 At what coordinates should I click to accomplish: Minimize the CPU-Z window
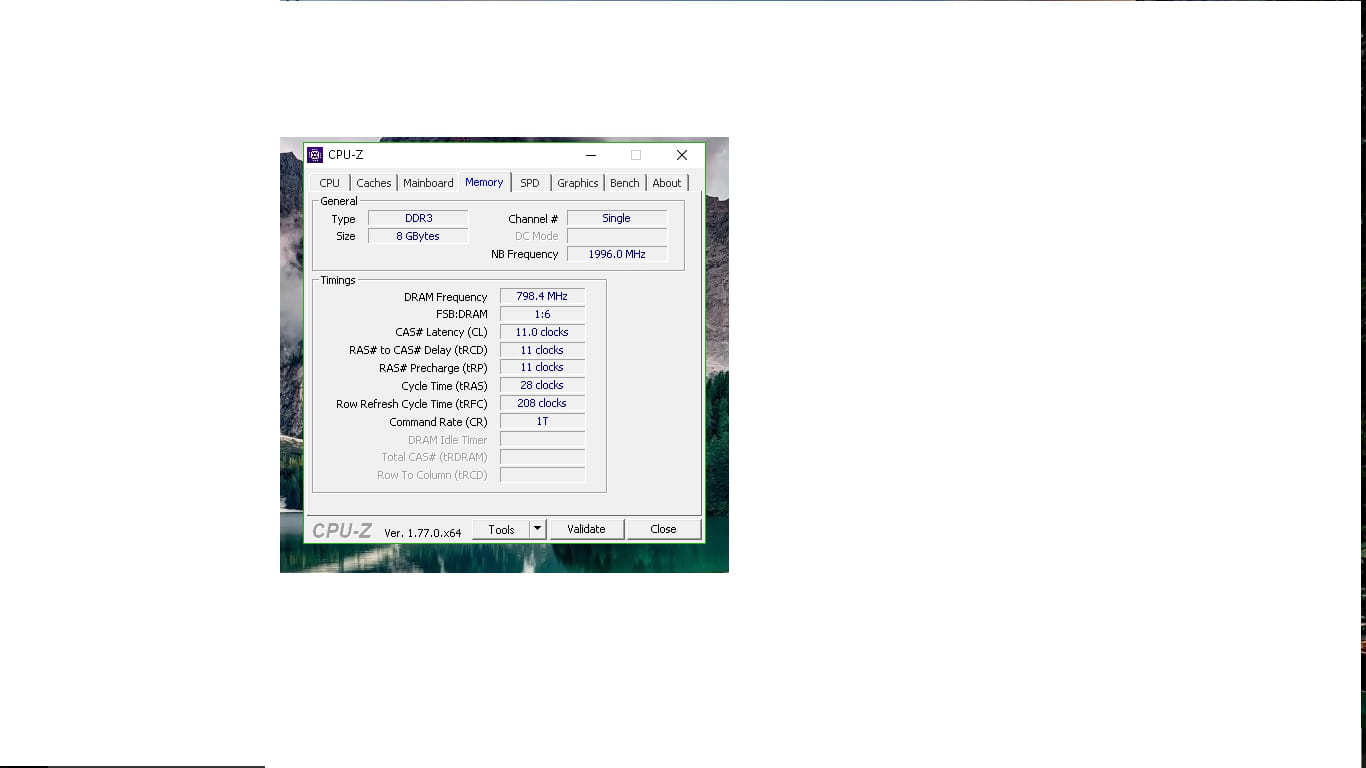pyautogui.click(x=591, y=155)
